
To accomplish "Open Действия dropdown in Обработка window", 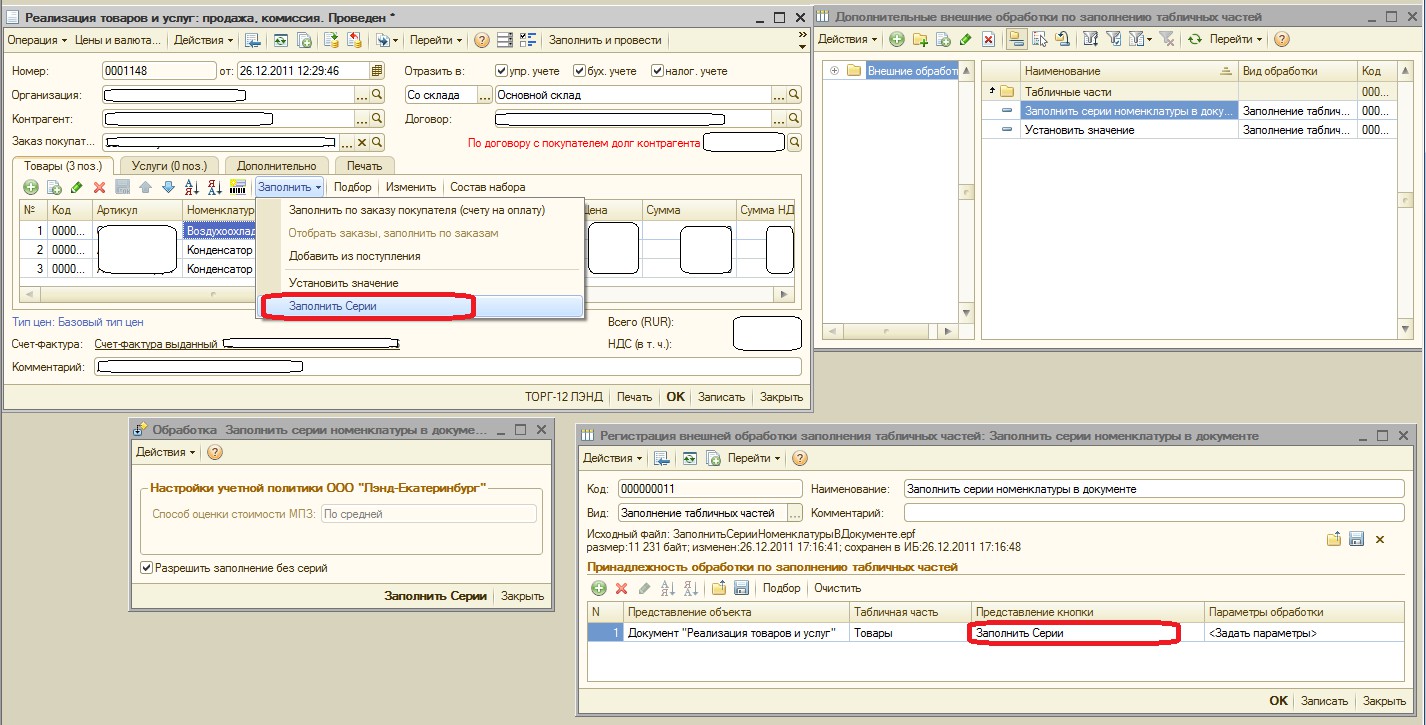I will (166, 452).
